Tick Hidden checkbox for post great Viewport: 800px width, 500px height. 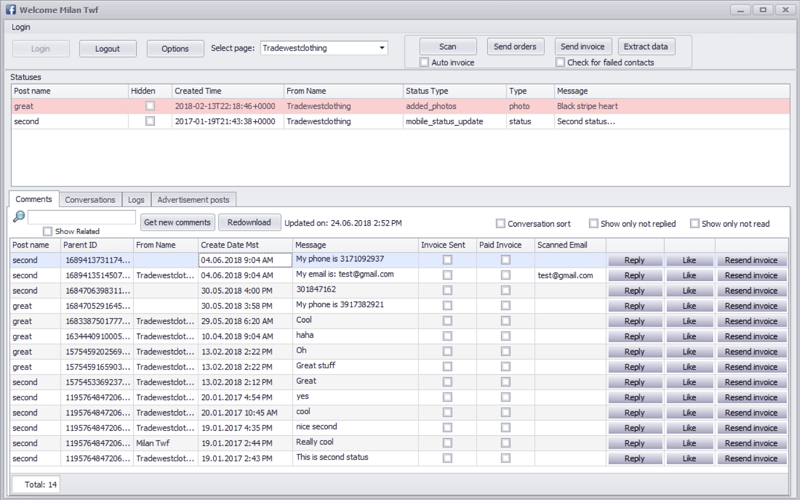tap(150, 106)
